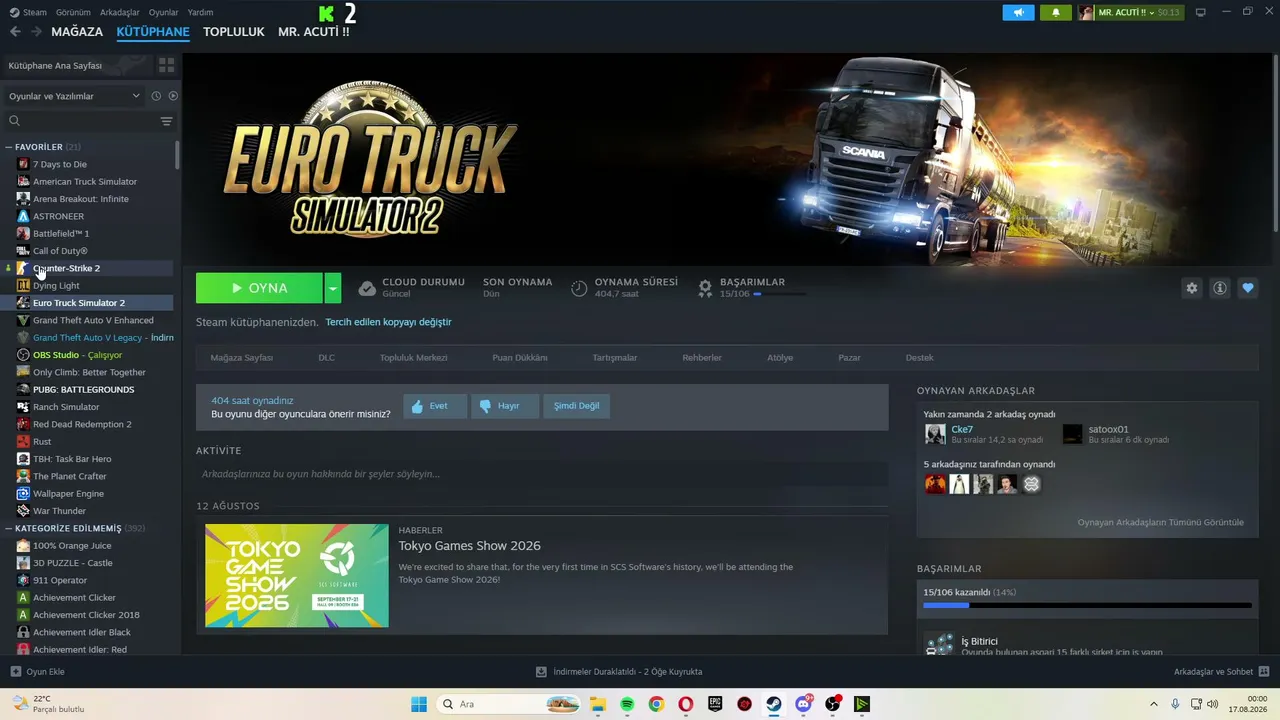The image size is (1280, 720).
Task: Open Opera browser from the taskbar
Action: 685,704
